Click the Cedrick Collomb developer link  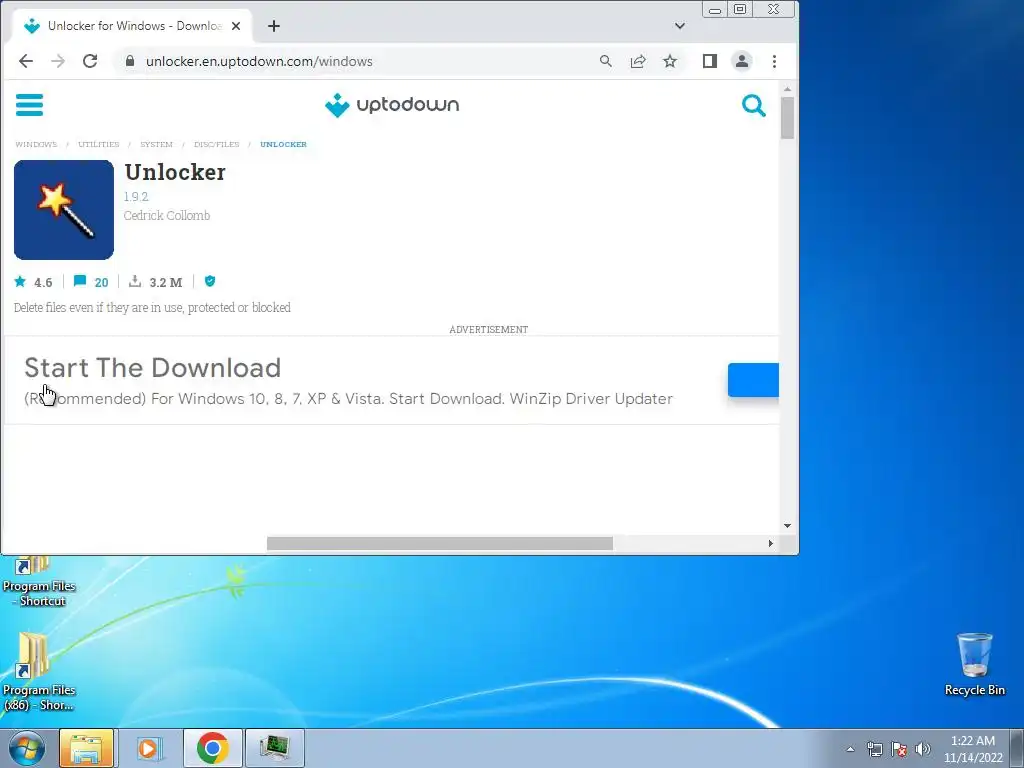pos(167,216)
